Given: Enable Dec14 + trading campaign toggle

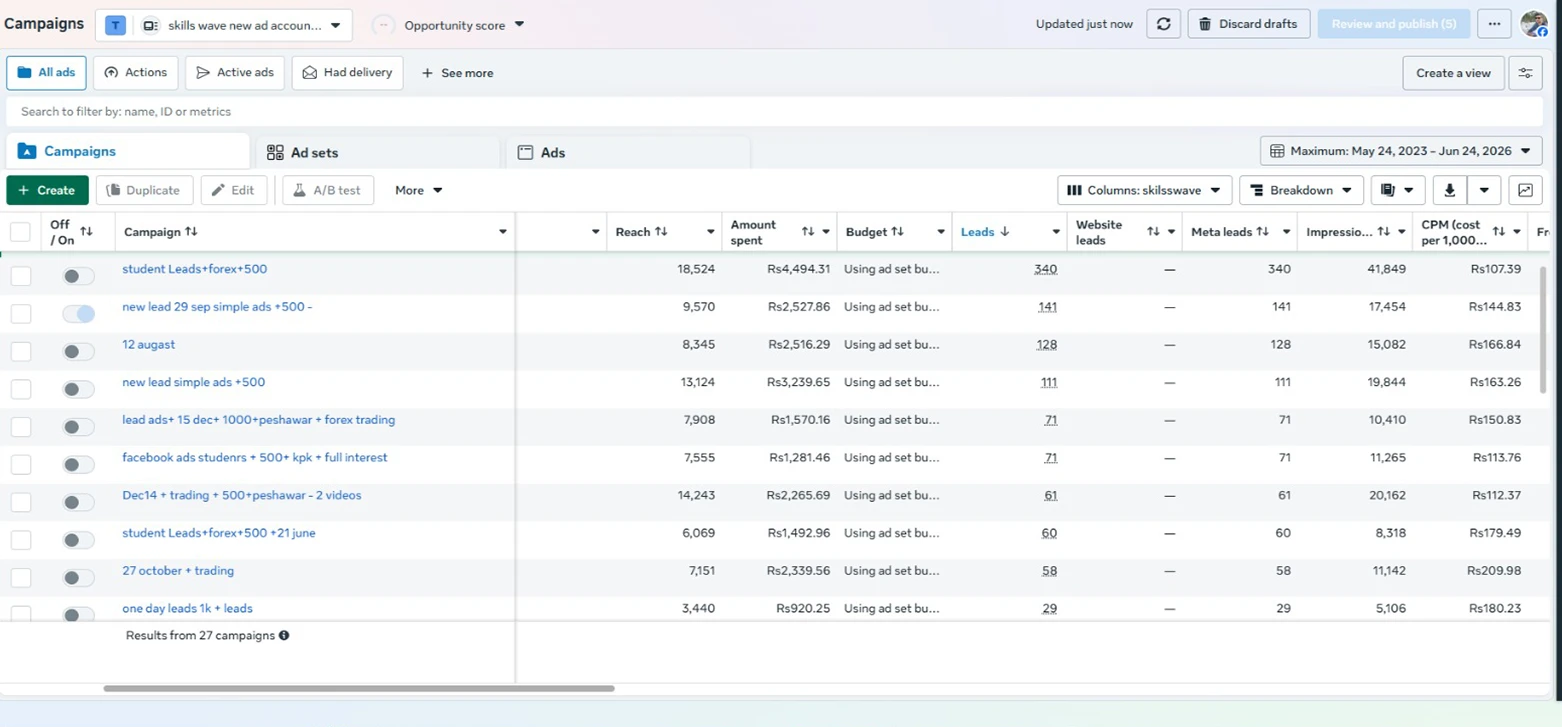Looking at the screenshot, I should pyautogui.click(x=78, y=502).
